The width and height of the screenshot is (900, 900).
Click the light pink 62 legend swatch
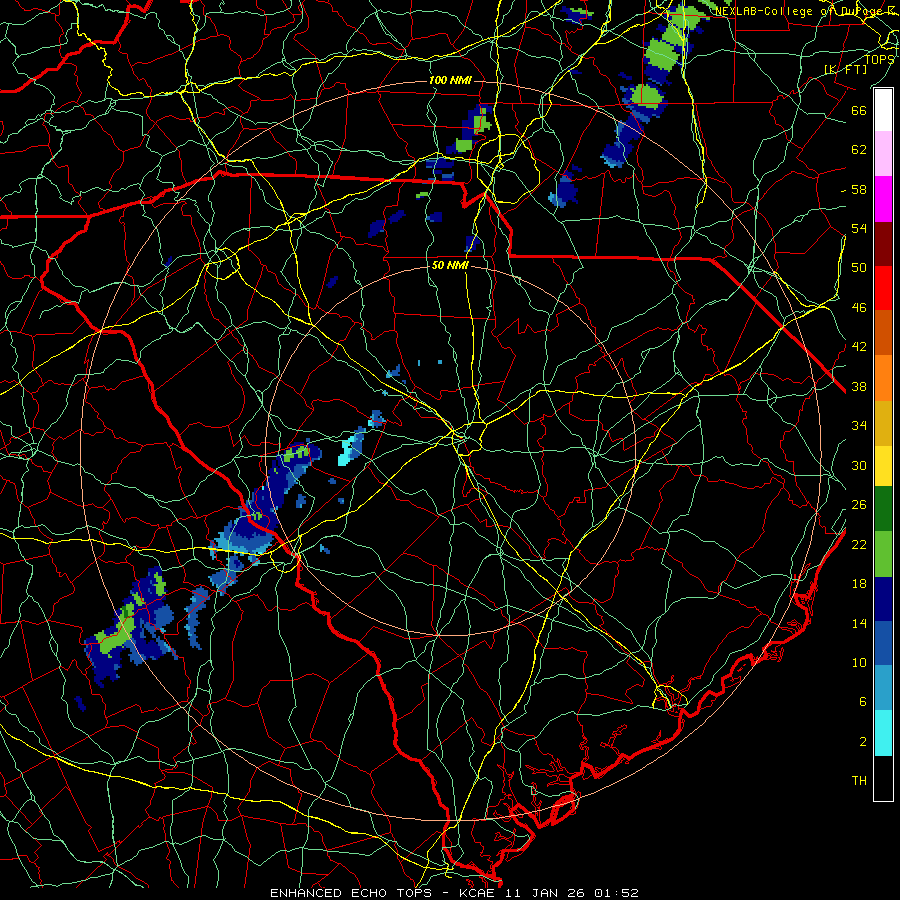pos(883,154)
